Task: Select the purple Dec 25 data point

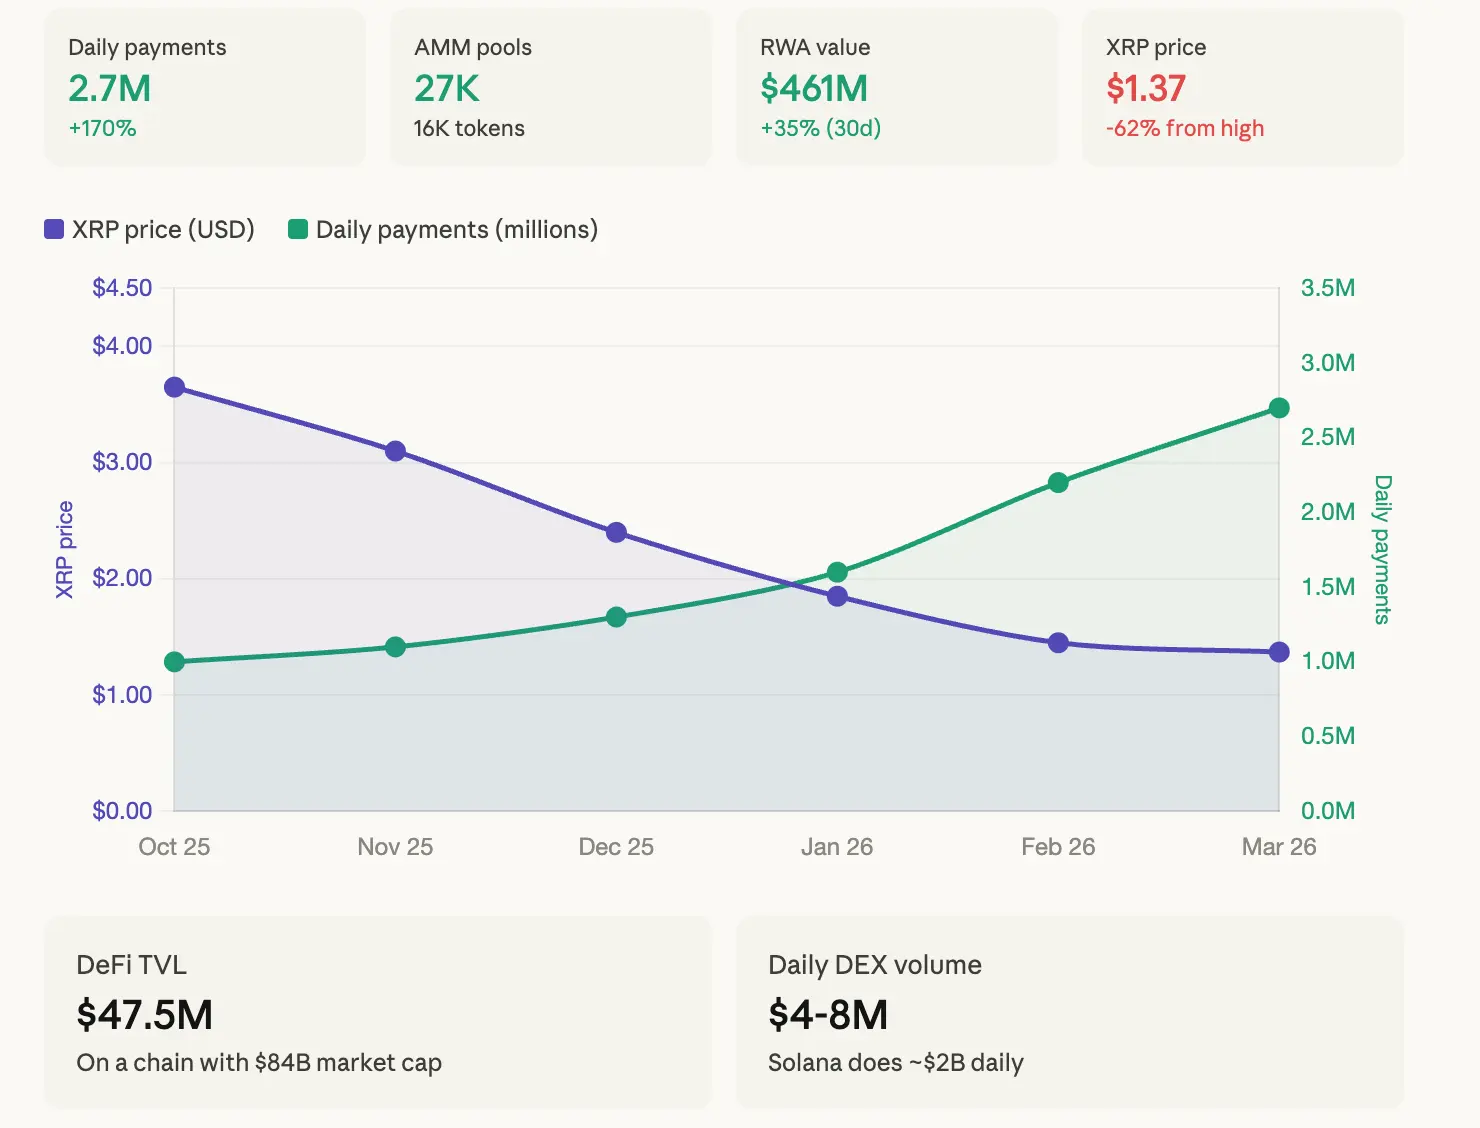Action: click(616, 531)
